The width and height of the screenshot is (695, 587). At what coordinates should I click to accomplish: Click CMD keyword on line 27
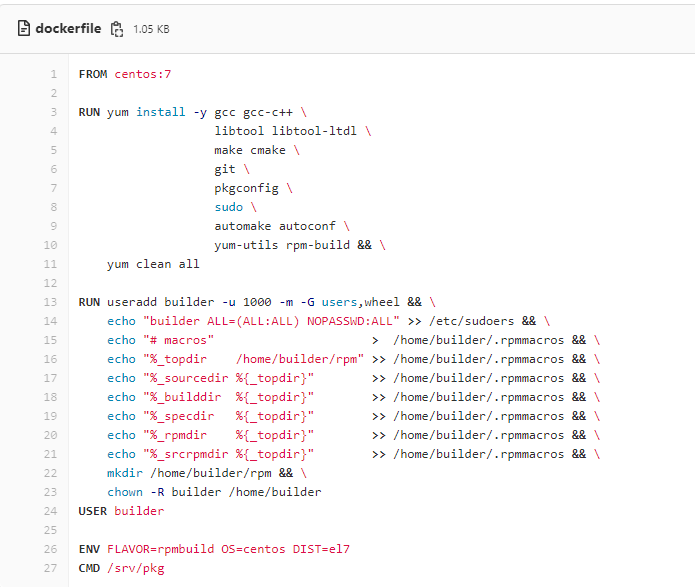click(x=89, y=568)
